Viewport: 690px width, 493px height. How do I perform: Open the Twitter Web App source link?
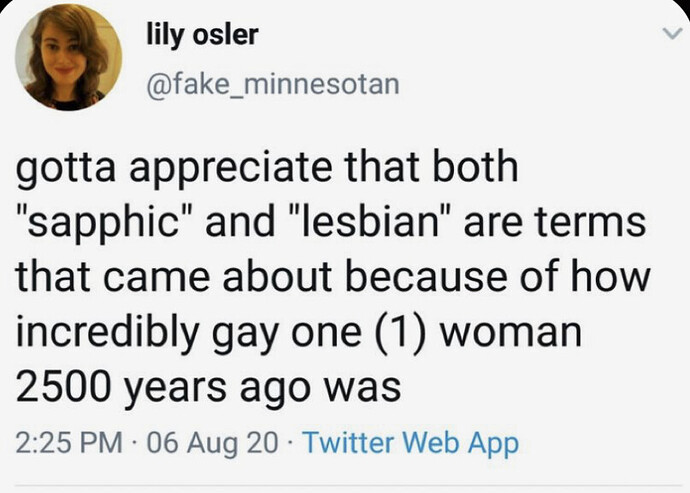[x=411, y=443]
